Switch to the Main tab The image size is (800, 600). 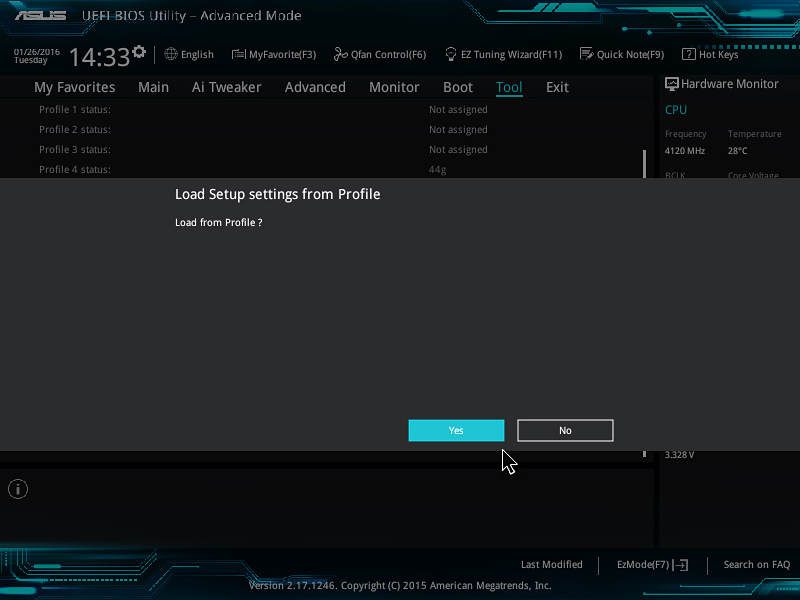(x=153, y=87)
